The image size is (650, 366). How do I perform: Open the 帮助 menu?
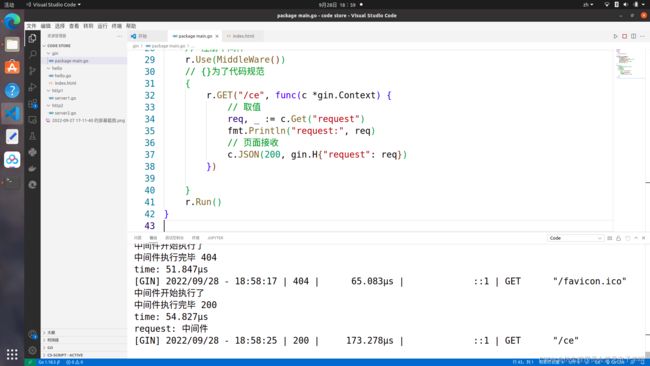point(131,26)
